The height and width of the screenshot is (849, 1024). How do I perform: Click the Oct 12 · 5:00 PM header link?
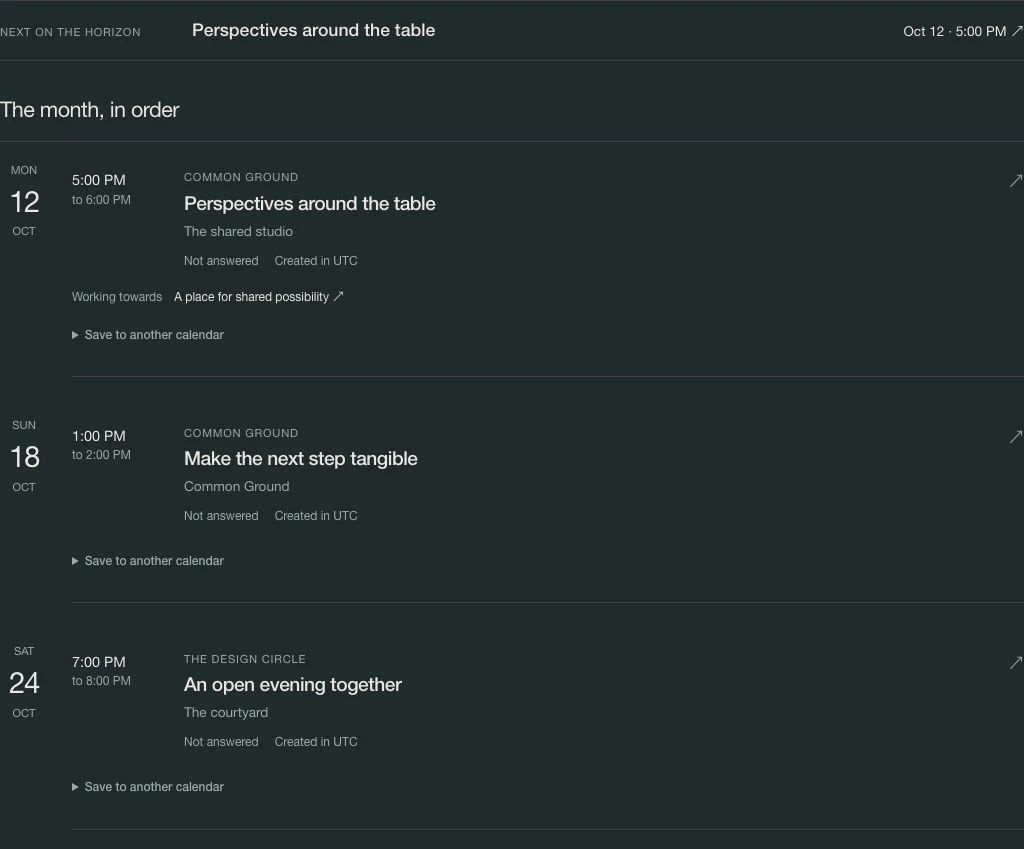click(954, 31)
